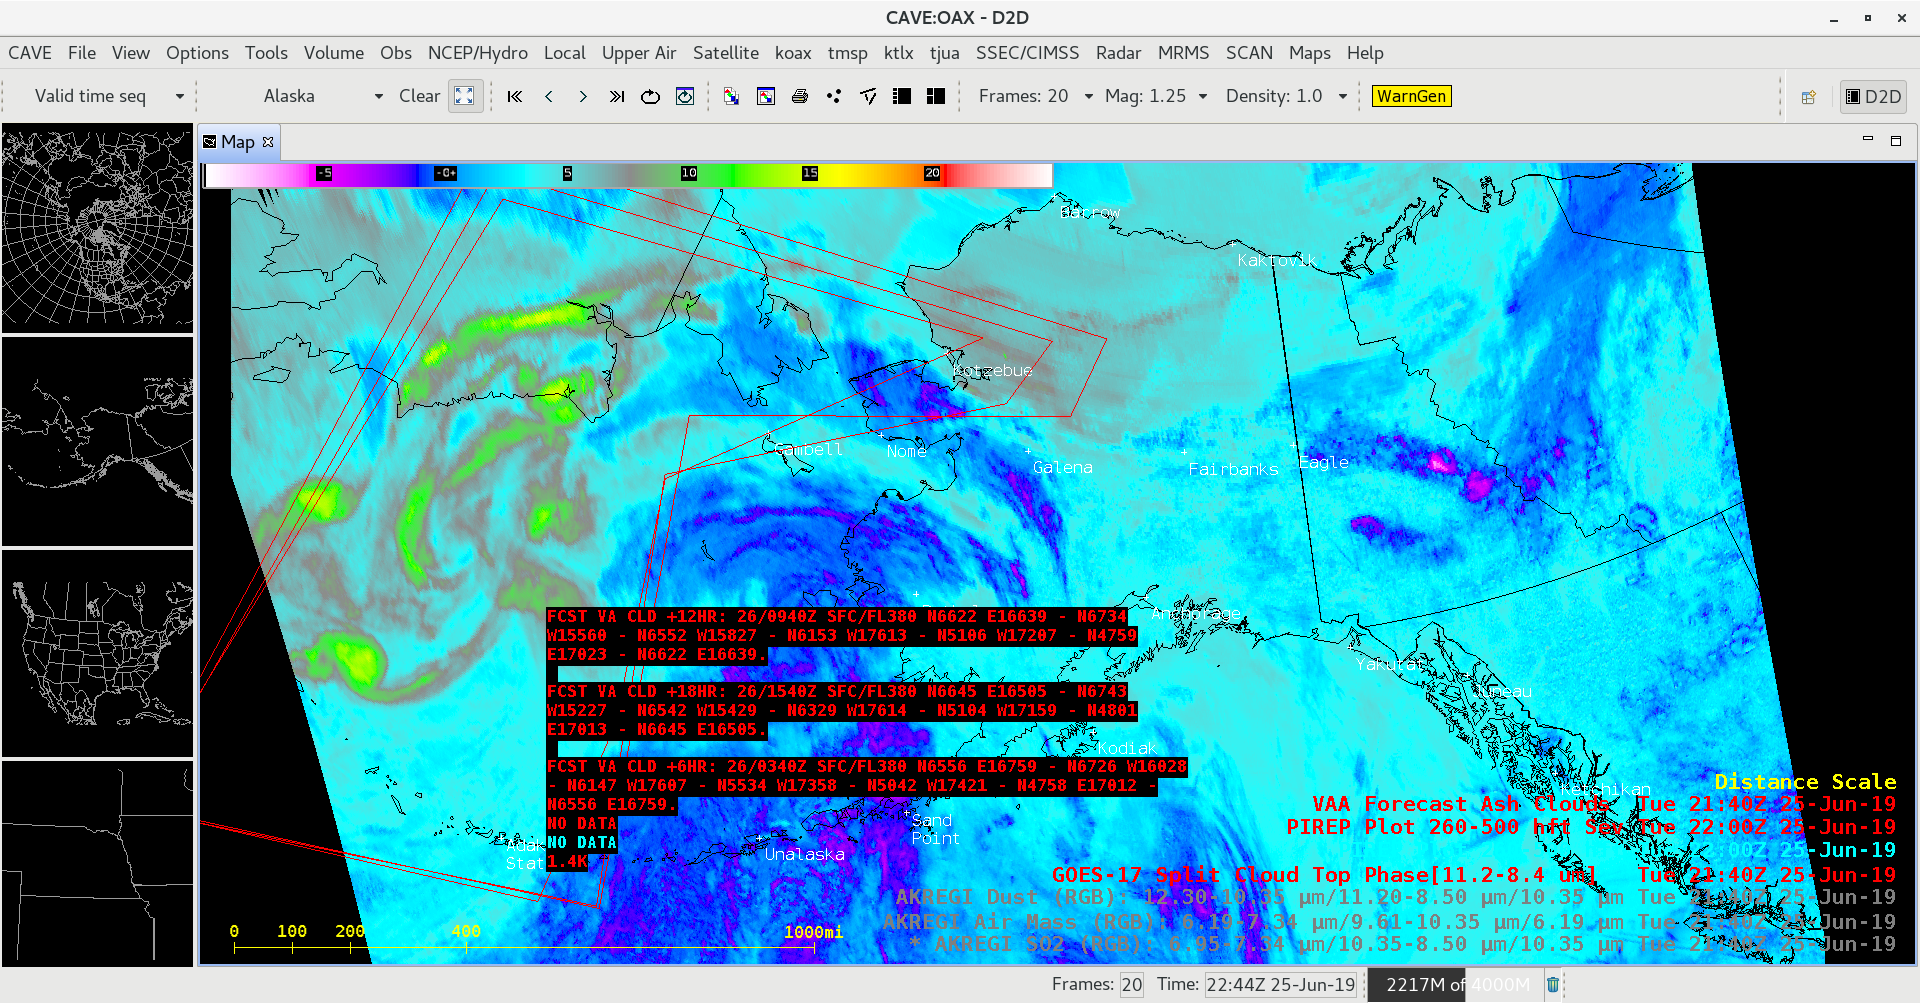Click the split cloud phase color bar
Image resolution: width=1920 pixels, height=1003 pixels.
(x=628, y=175)
